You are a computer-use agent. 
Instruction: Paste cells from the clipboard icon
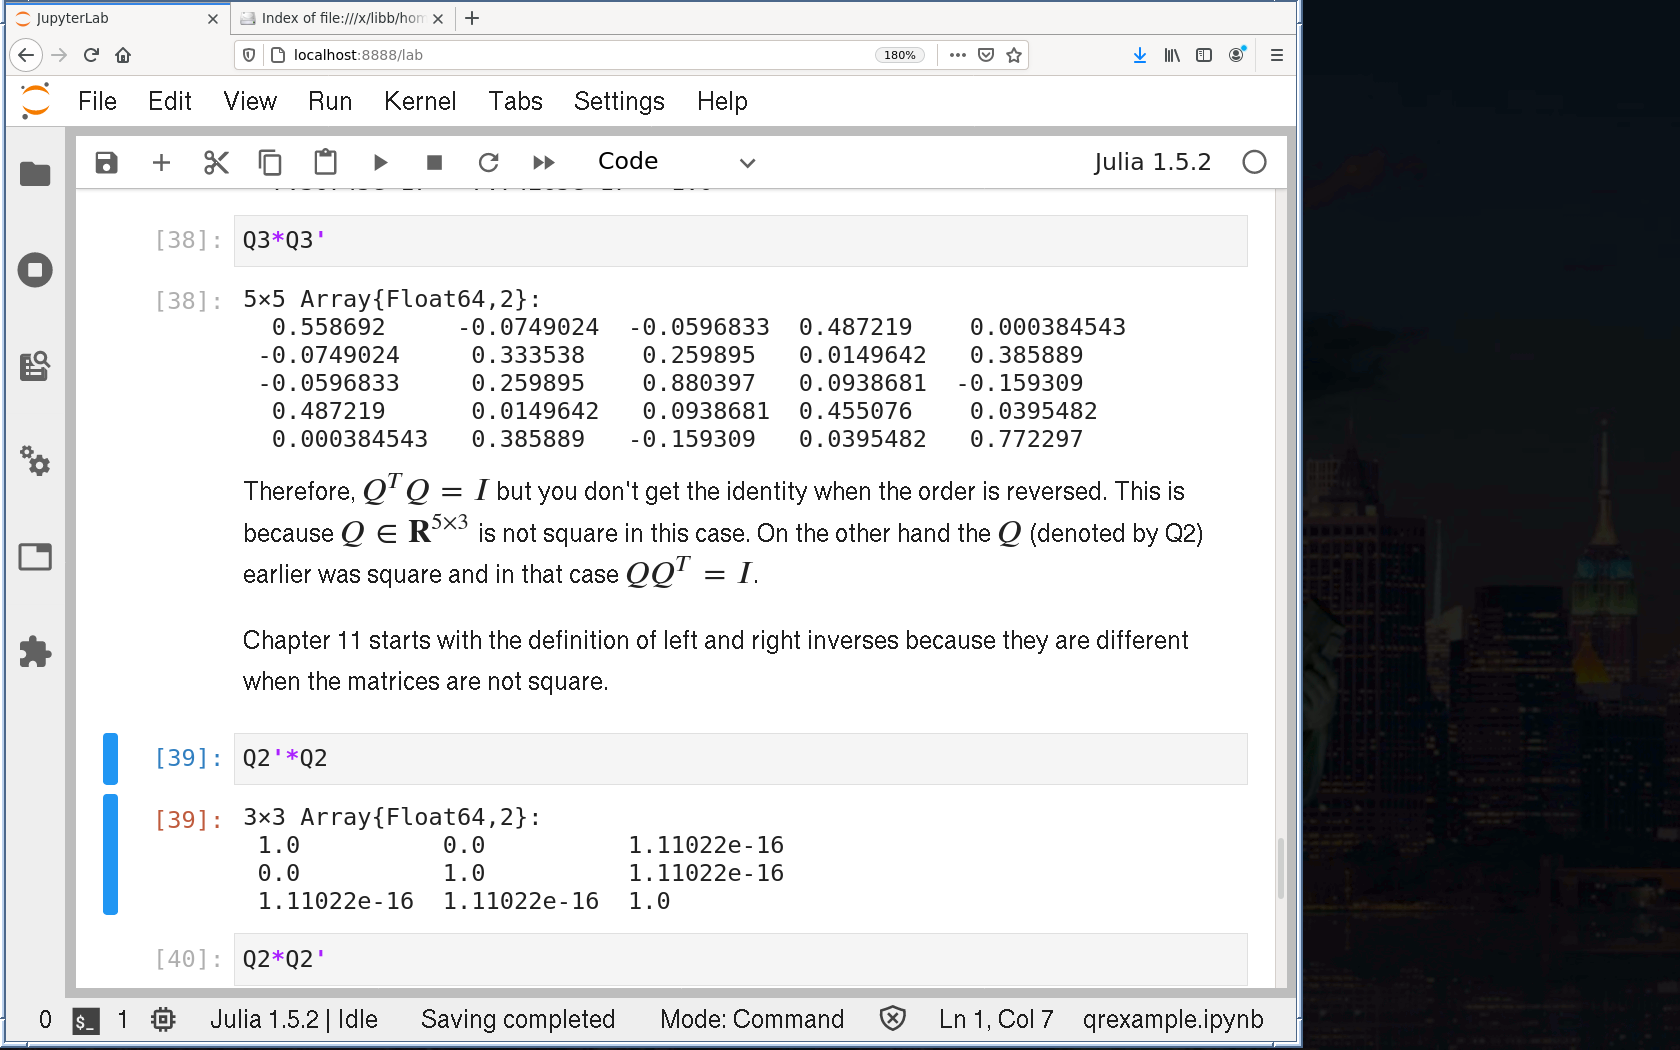pos(325,162)
